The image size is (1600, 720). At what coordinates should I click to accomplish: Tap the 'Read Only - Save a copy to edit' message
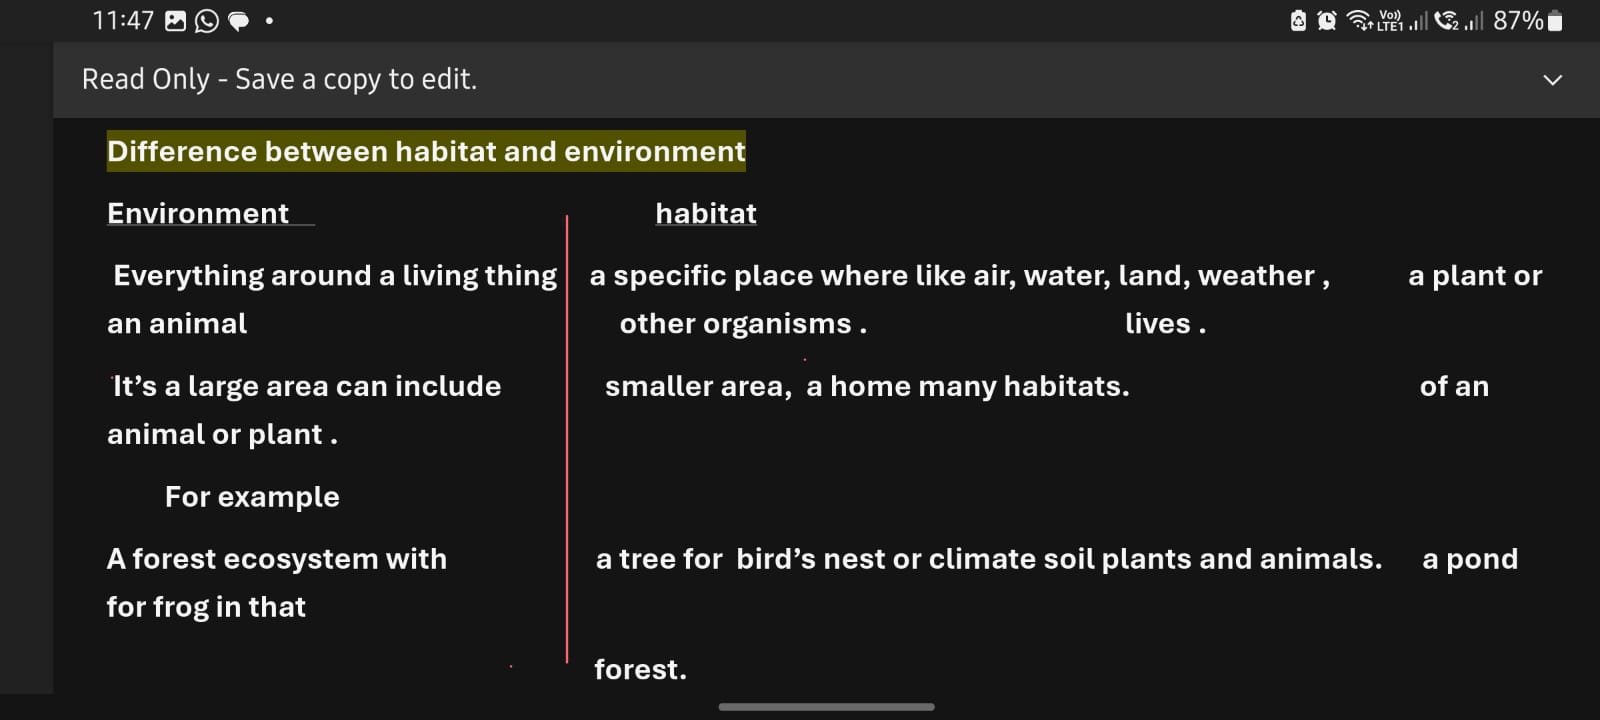pos(279,79)
